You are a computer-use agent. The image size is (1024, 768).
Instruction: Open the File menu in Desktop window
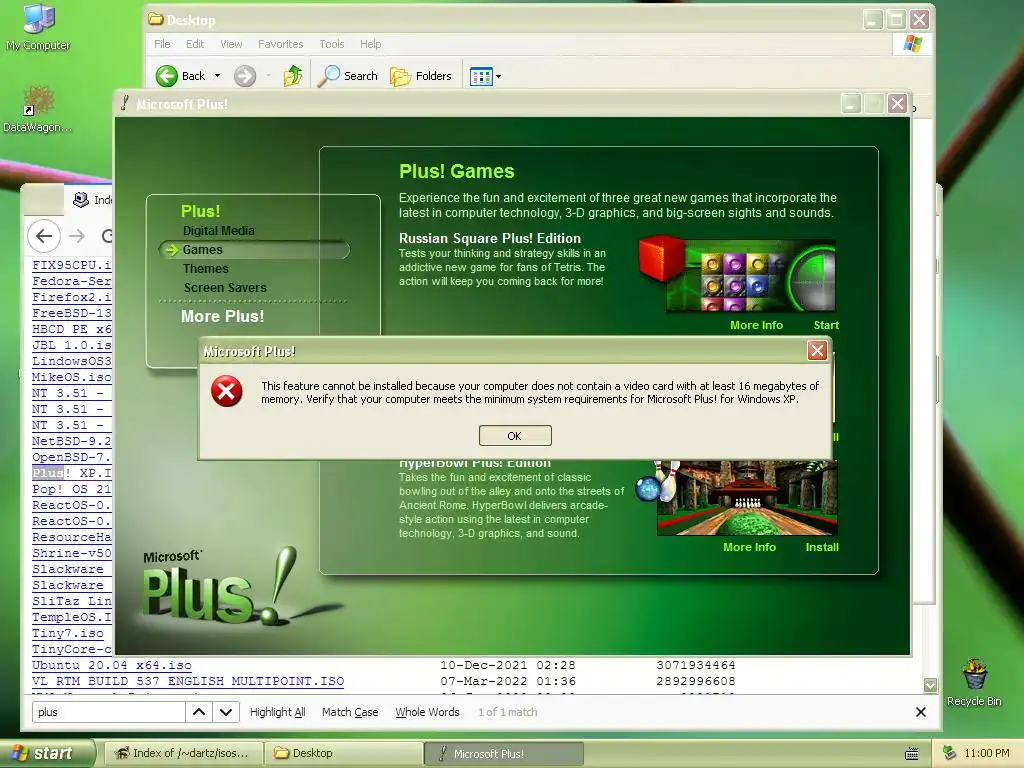coord(162,44)
